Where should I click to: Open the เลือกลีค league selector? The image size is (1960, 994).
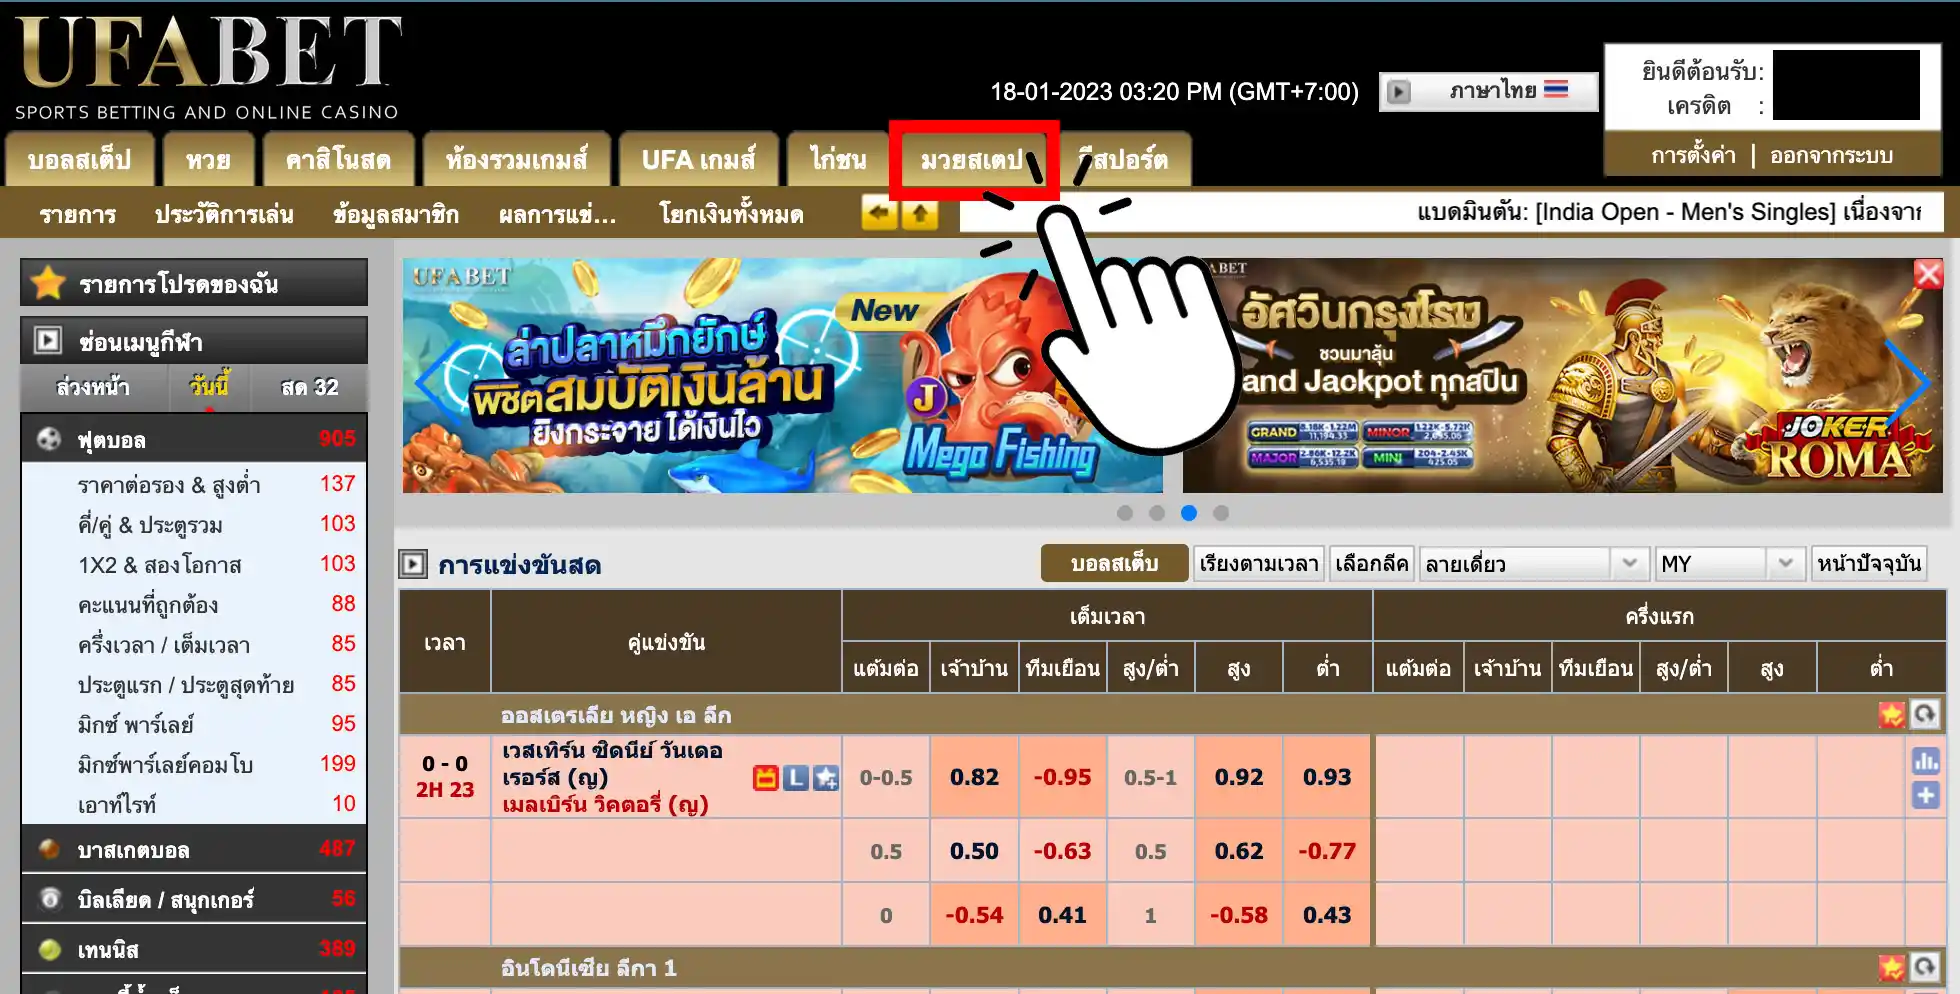(x=1371, y=563)
